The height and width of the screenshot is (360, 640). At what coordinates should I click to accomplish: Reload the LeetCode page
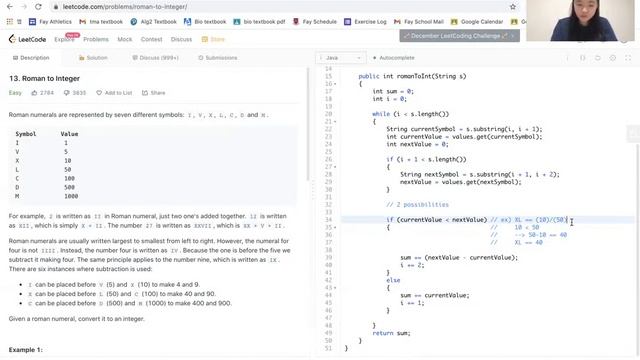(38, 7)
